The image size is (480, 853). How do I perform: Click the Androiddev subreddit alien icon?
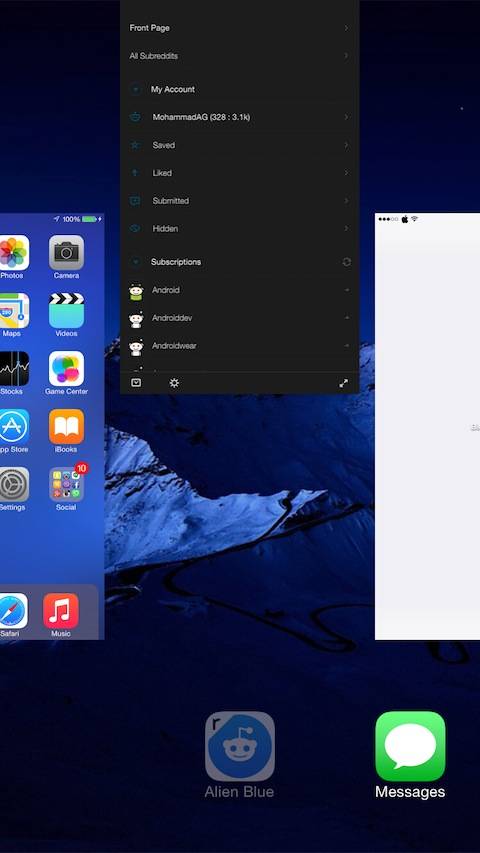136,319
